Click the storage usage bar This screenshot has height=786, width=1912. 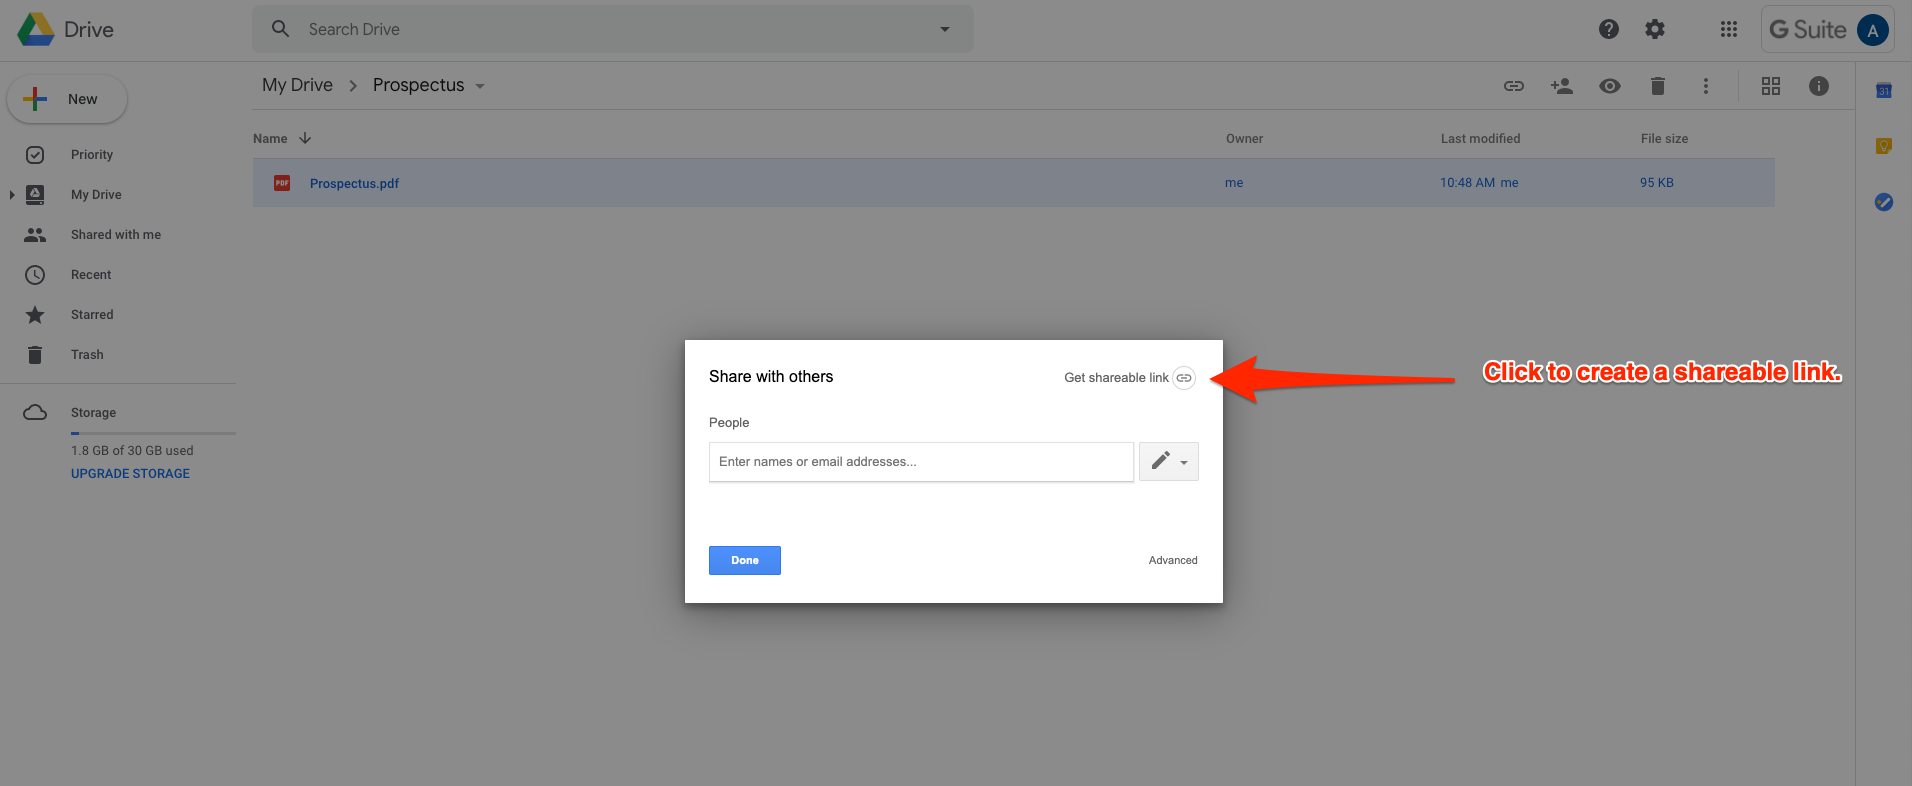pyautogui.click(x=153, y=433)
